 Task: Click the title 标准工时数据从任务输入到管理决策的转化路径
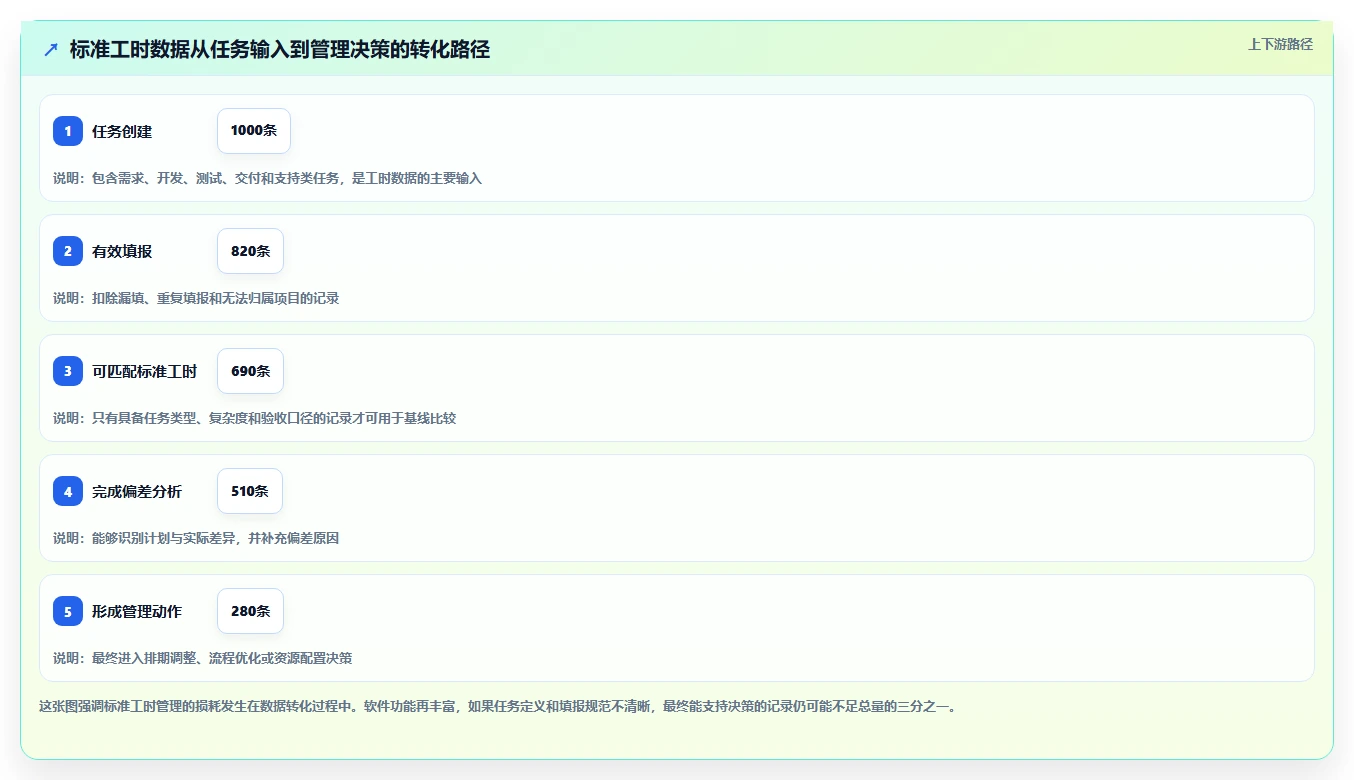coord(280,49)
